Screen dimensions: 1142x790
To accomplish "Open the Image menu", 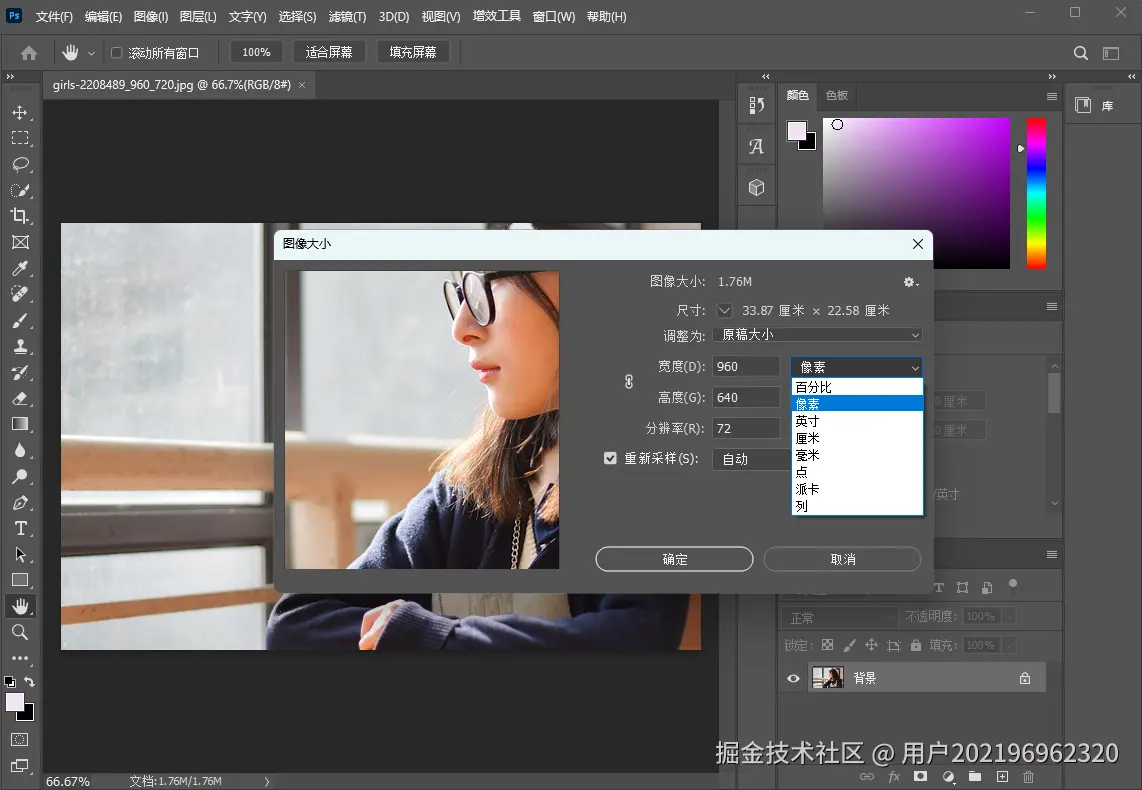I will (151, 17).
